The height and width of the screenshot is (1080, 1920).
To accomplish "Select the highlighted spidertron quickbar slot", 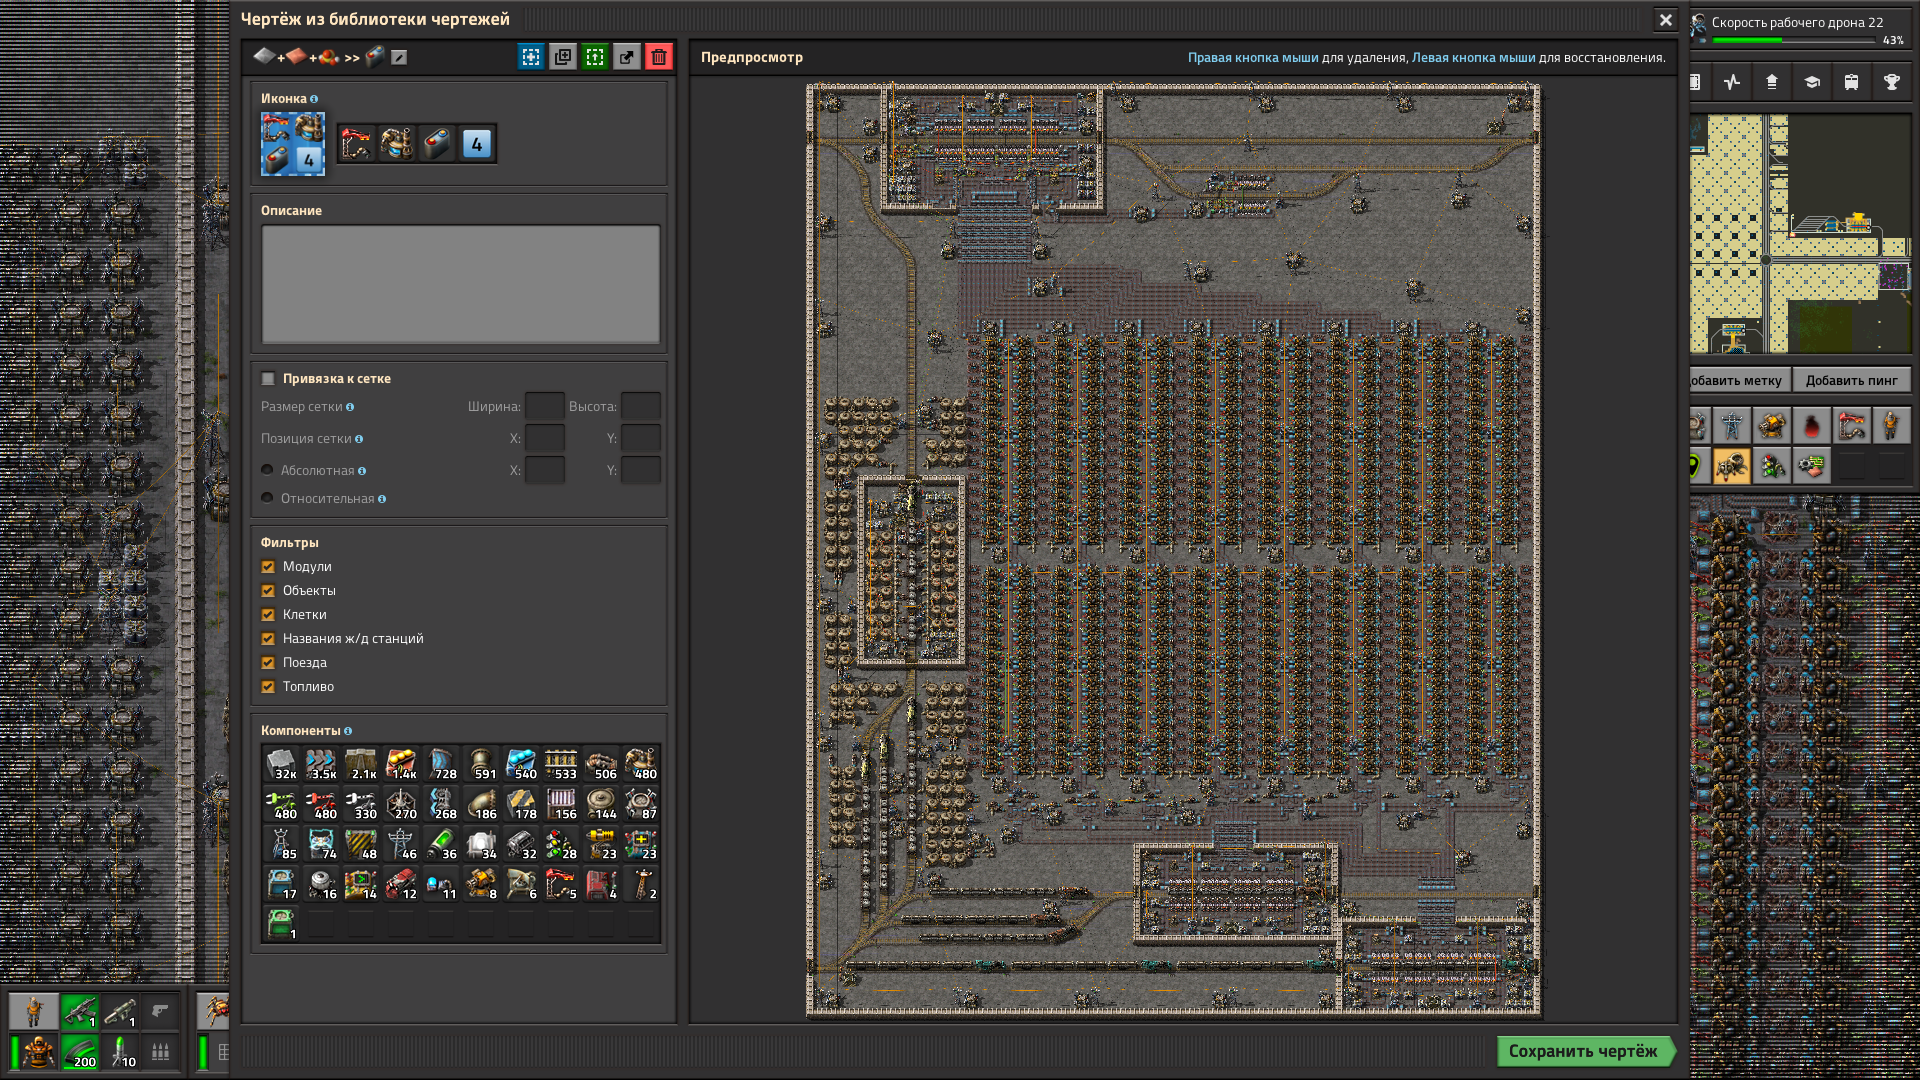I will 1732,466.
